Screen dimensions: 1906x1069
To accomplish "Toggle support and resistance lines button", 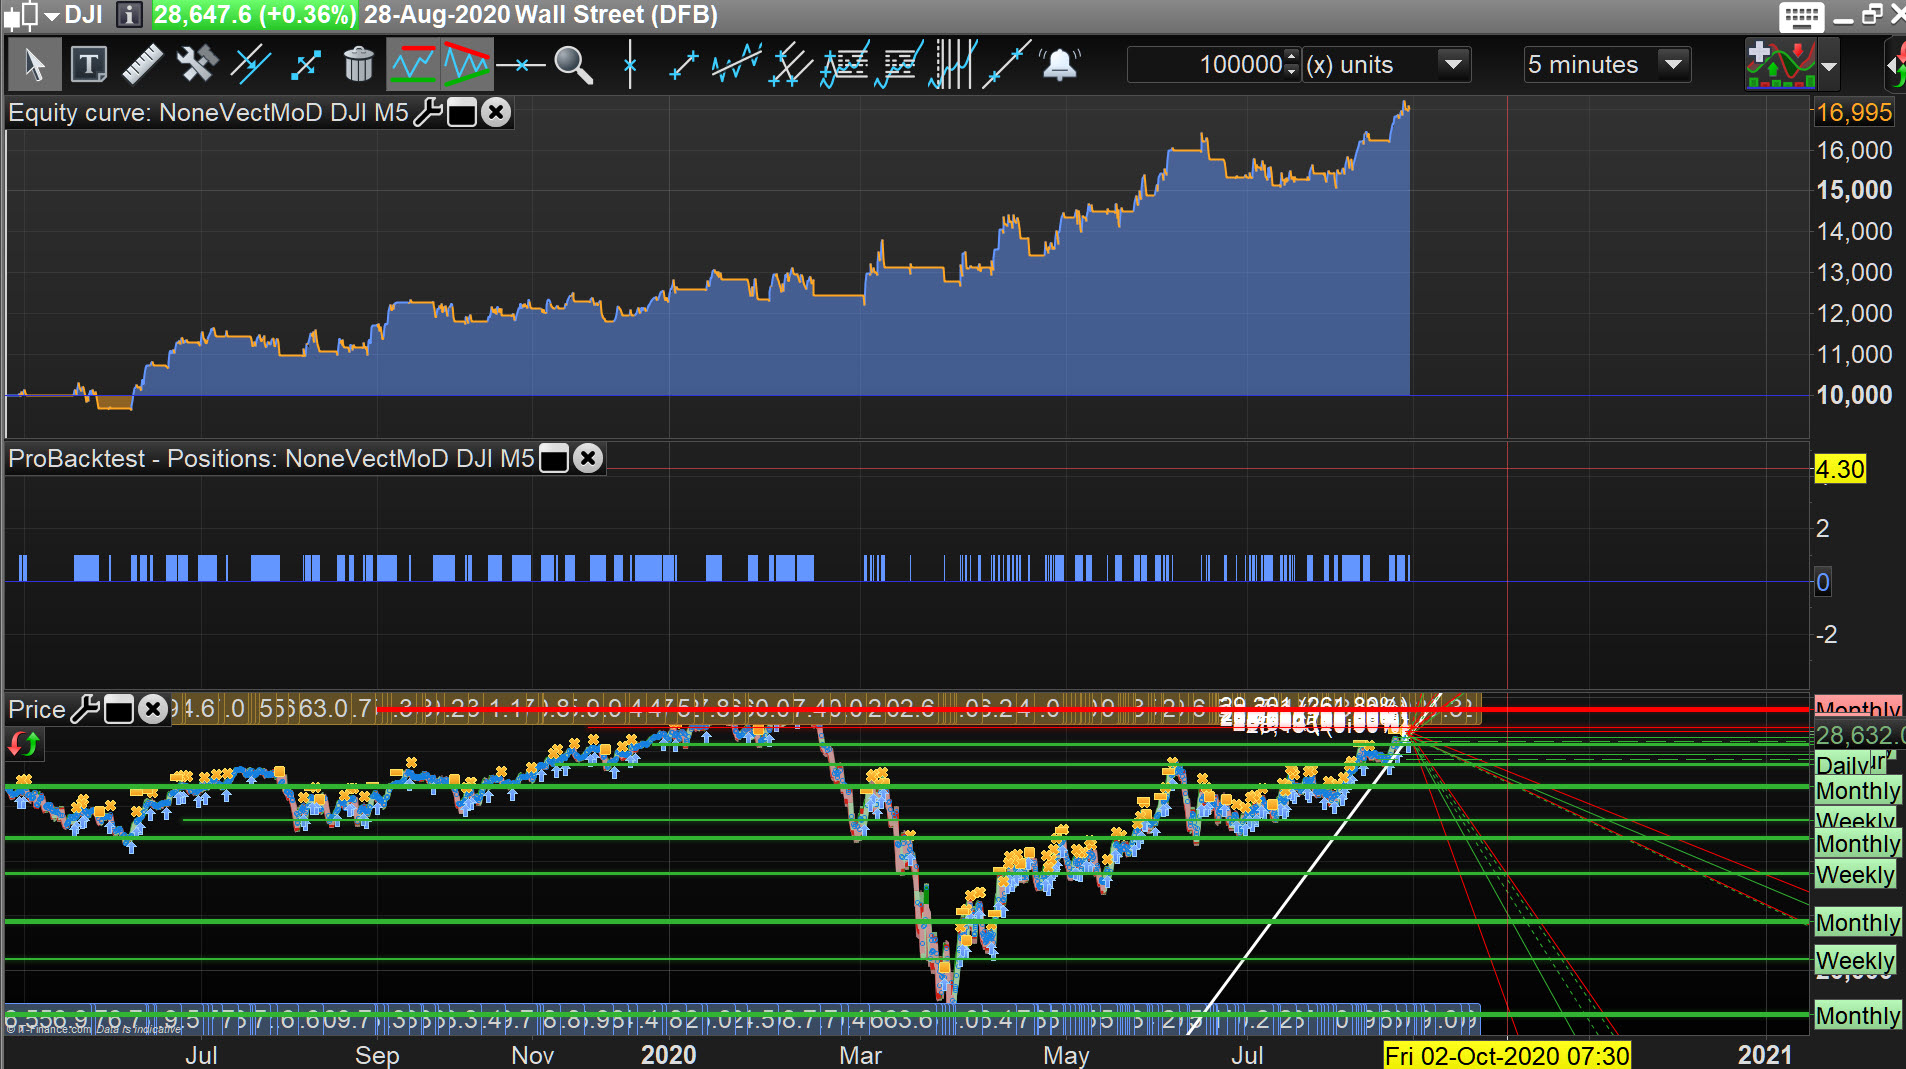I will coord(412,65).
